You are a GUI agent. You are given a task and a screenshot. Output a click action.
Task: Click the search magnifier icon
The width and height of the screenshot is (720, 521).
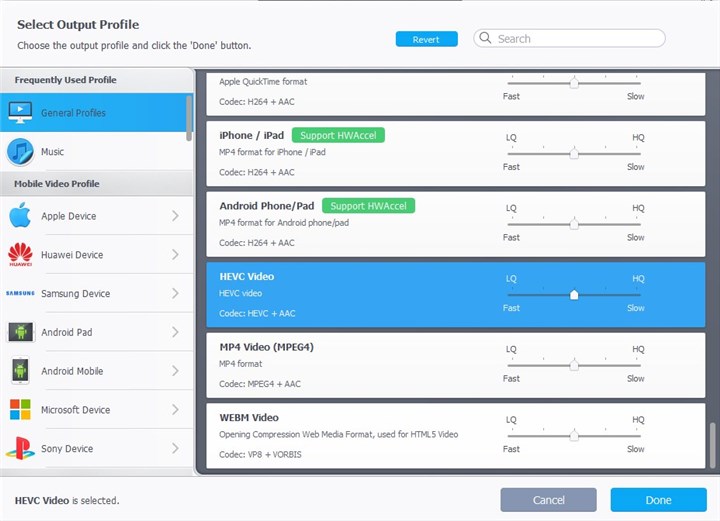coord(485,38)
